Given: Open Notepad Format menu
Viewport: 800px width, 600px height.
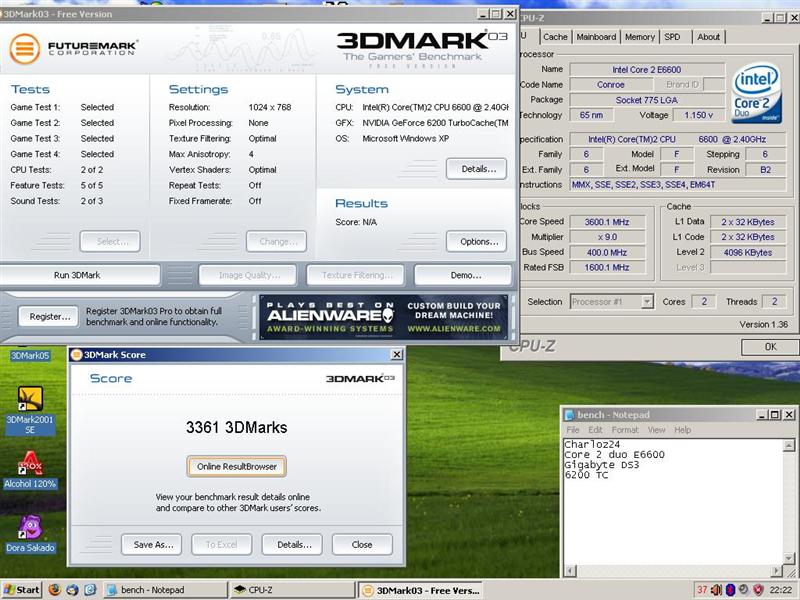Looking at the screenshot, I should [625, 430].
